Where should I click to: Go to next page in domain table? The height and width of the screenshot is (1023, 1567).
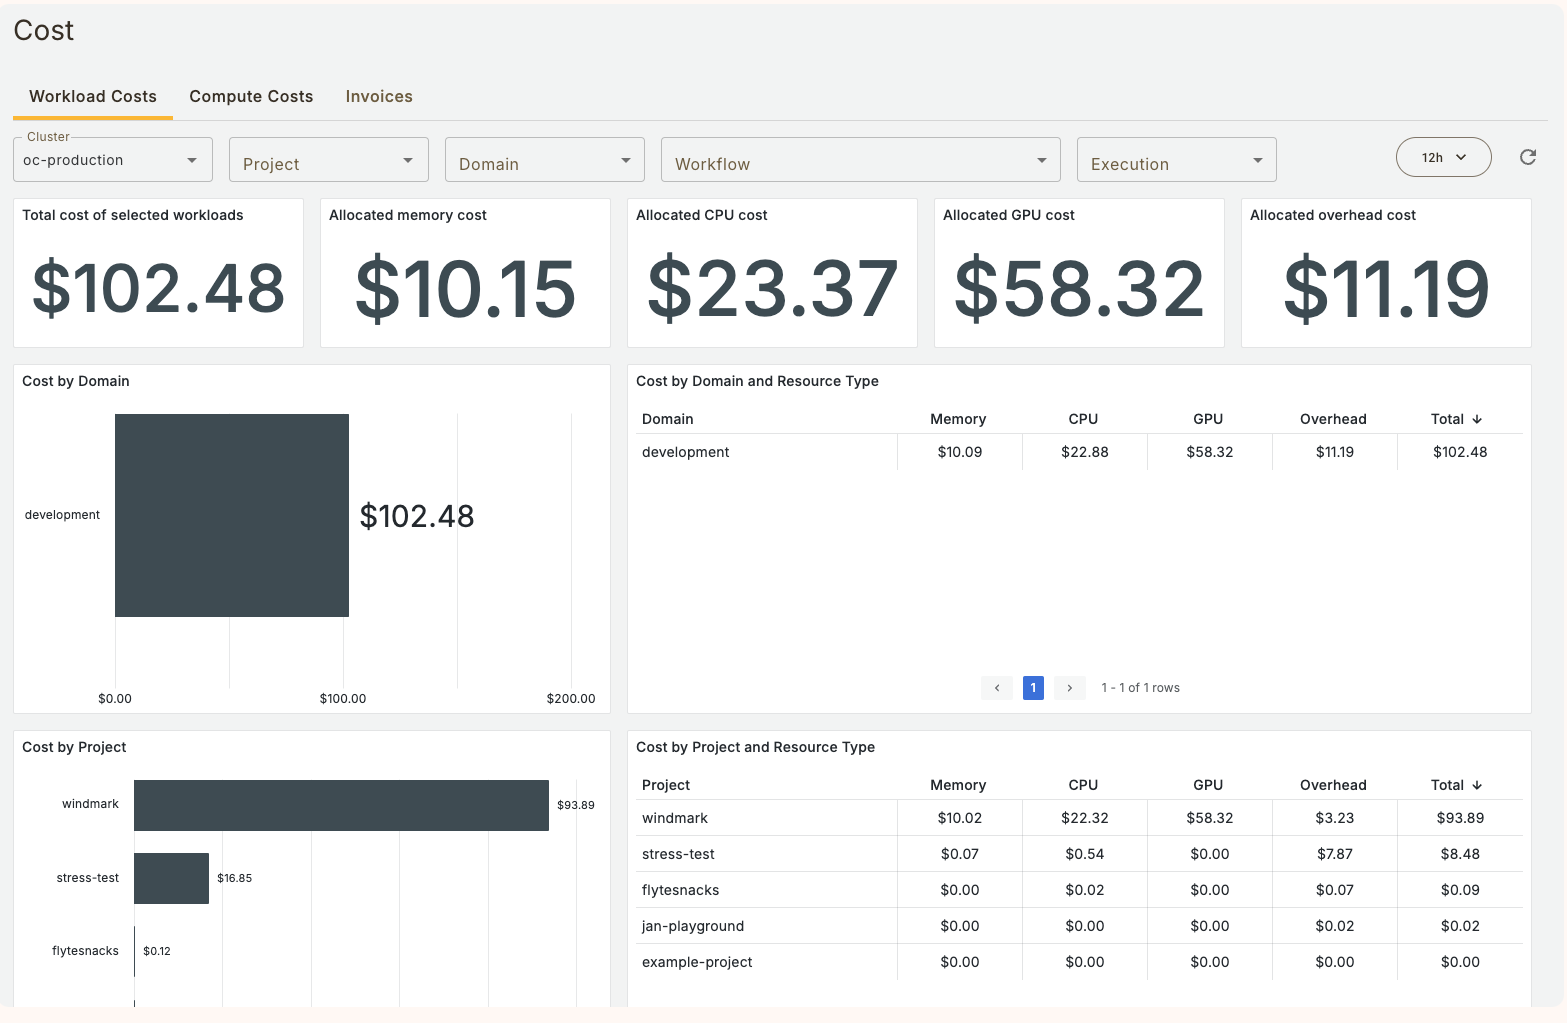pos(1069,688)
